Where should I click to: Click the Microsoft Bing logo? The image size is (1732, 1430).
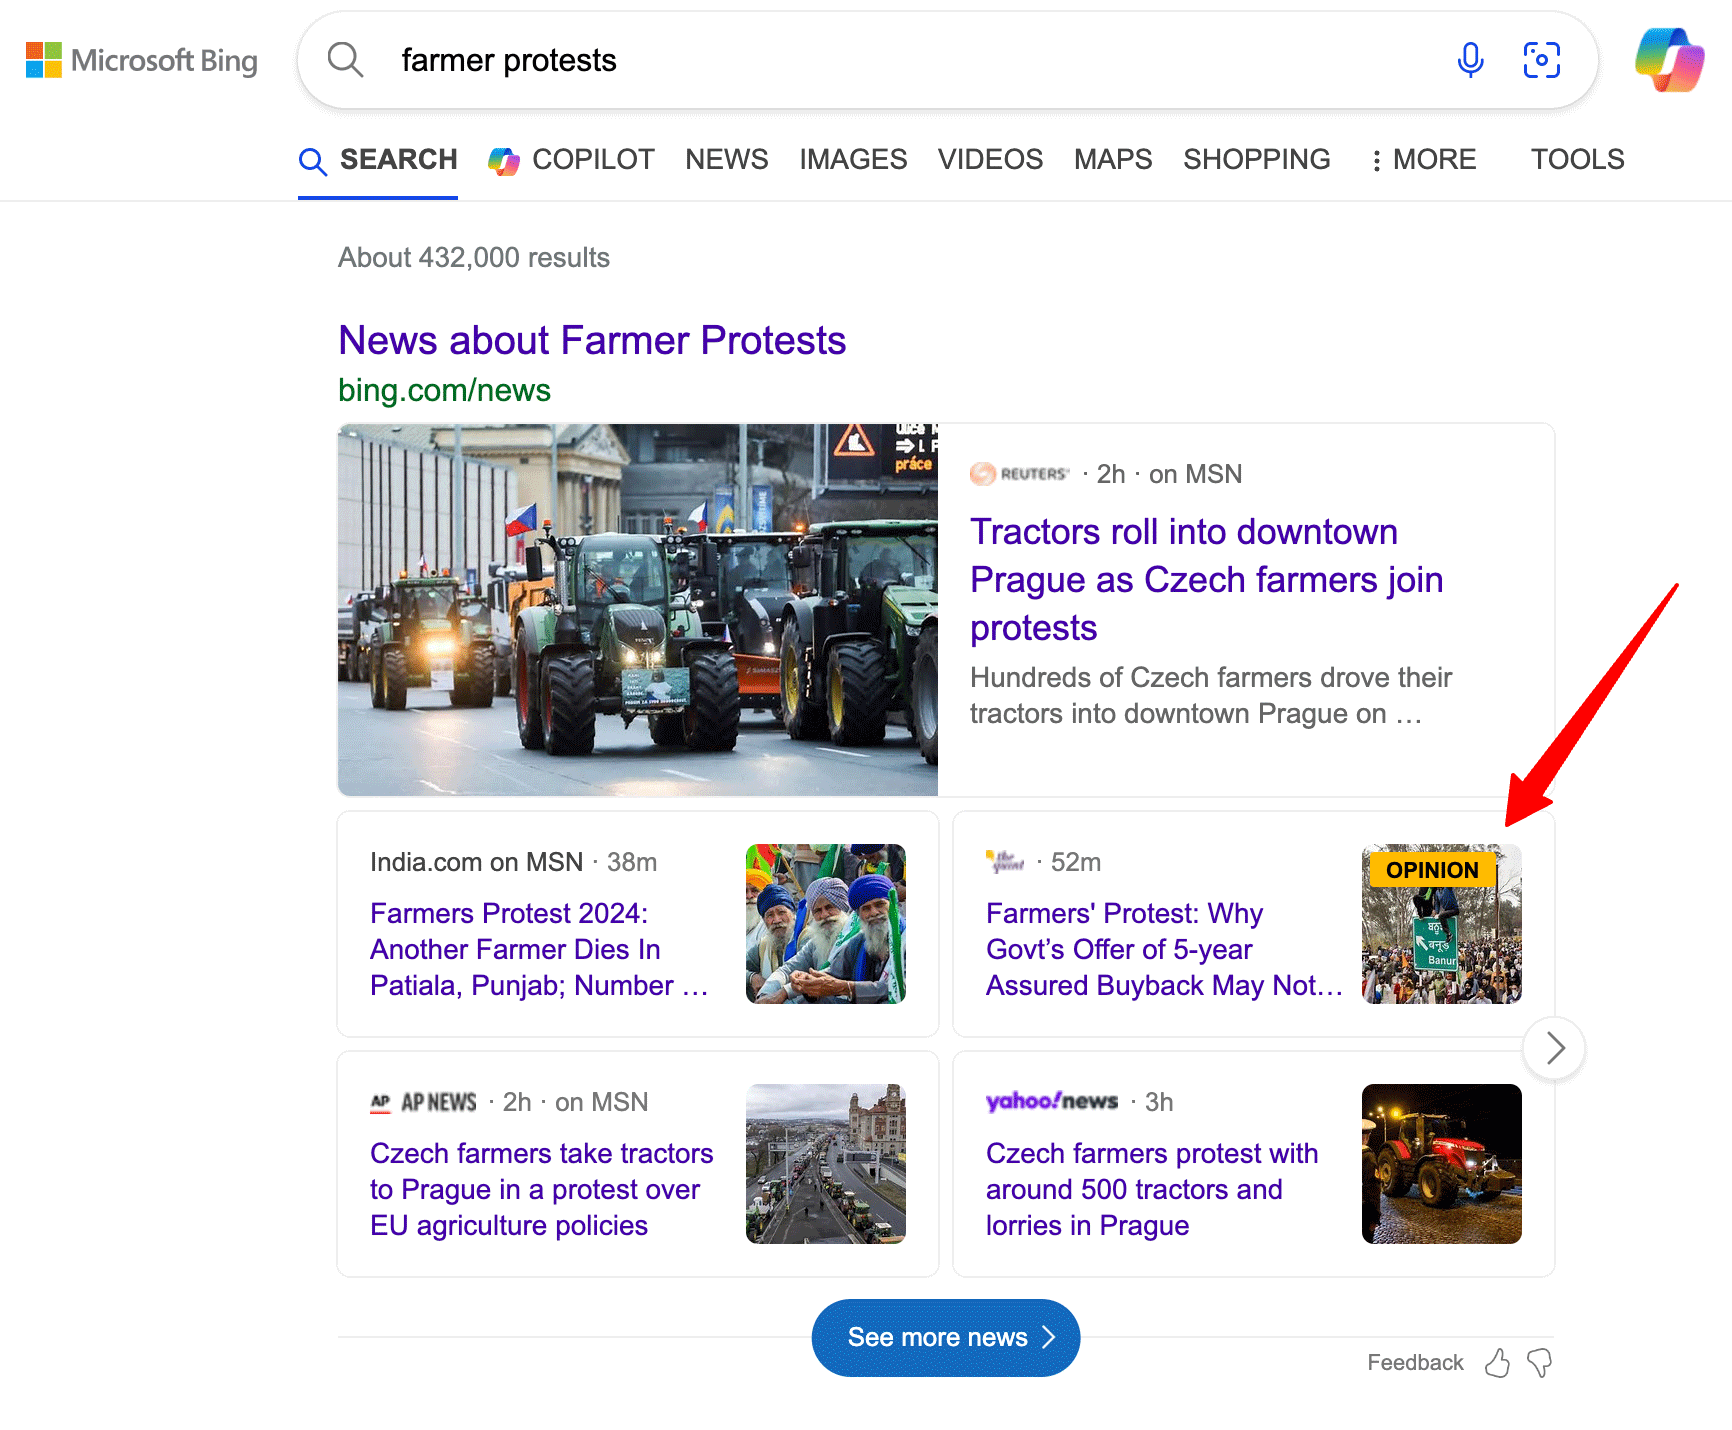142,60
